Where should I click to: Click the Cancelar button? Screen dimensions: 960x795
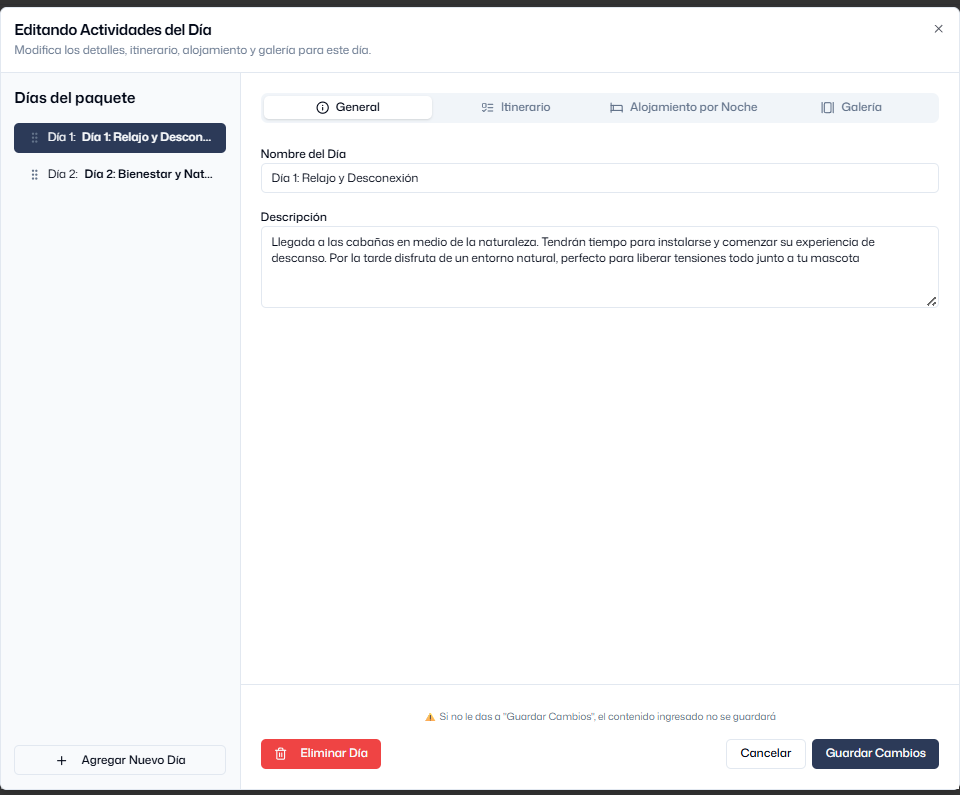765,753
